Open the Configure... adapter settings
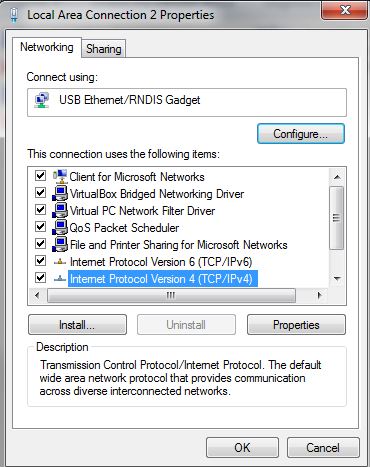Screen dimensions: 370x467 pyautogui.click(x=301, y=134)
